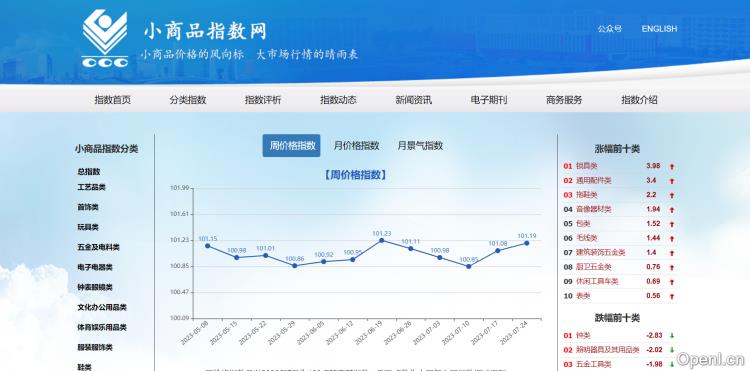This screenshot has width=750, height=371.
Task: Click the chart data point labeled 101.15
Action: tap(208, 246)
